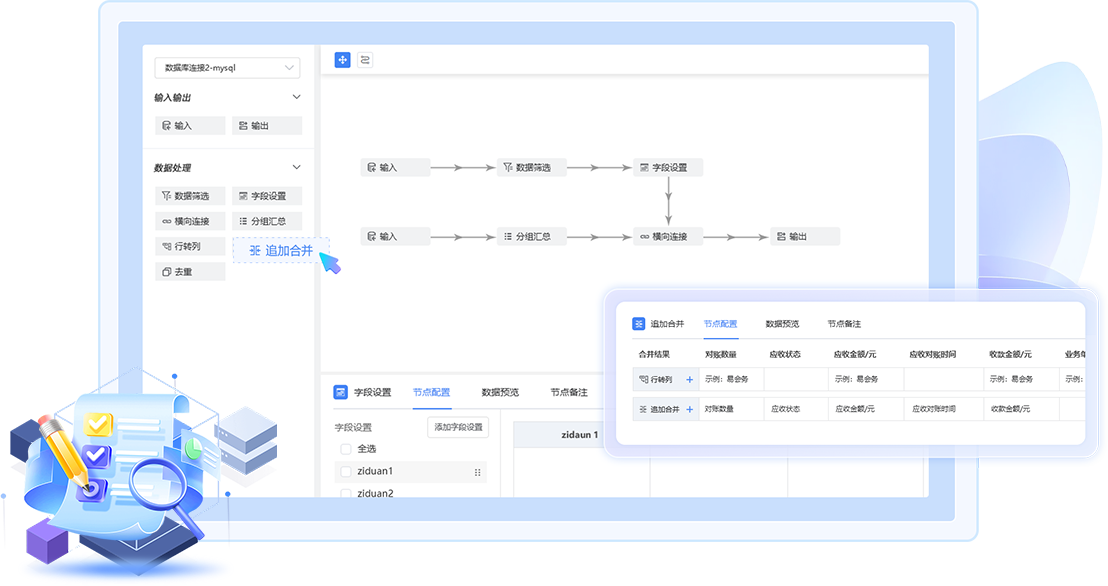
Task: Collapse the 输入输出 section
Action: (x=296, y=97)
